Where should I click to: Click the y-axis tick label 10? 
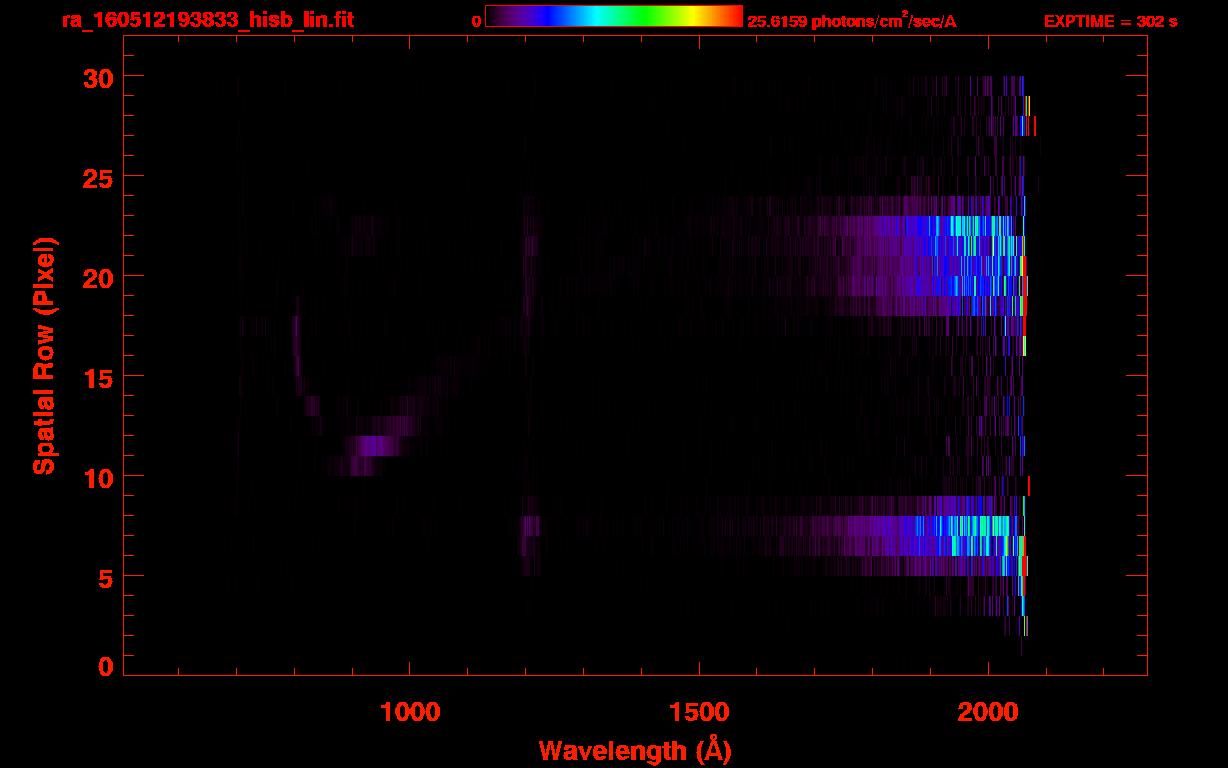97,477
